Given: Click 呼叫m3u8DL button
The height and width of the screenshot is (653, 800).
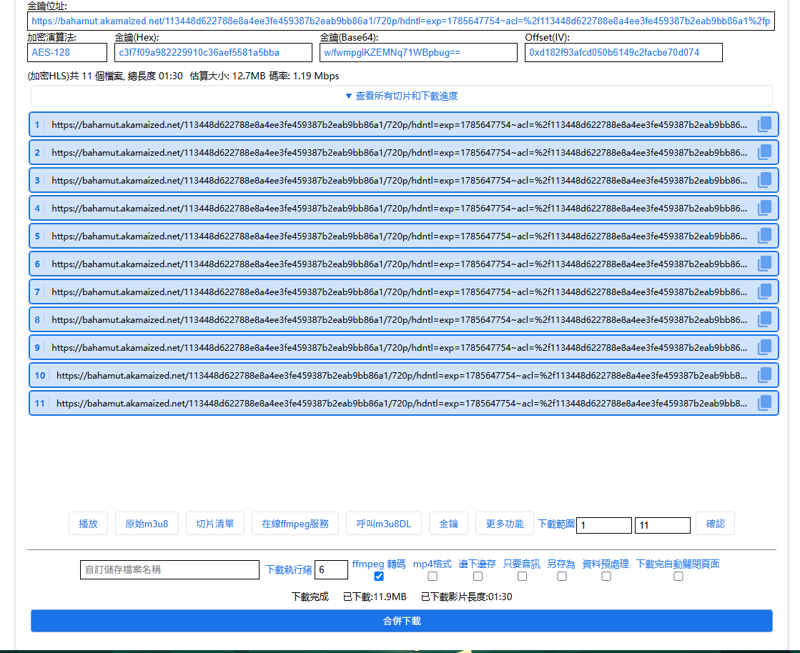Looking at the screenshot, I should [384, 523].
